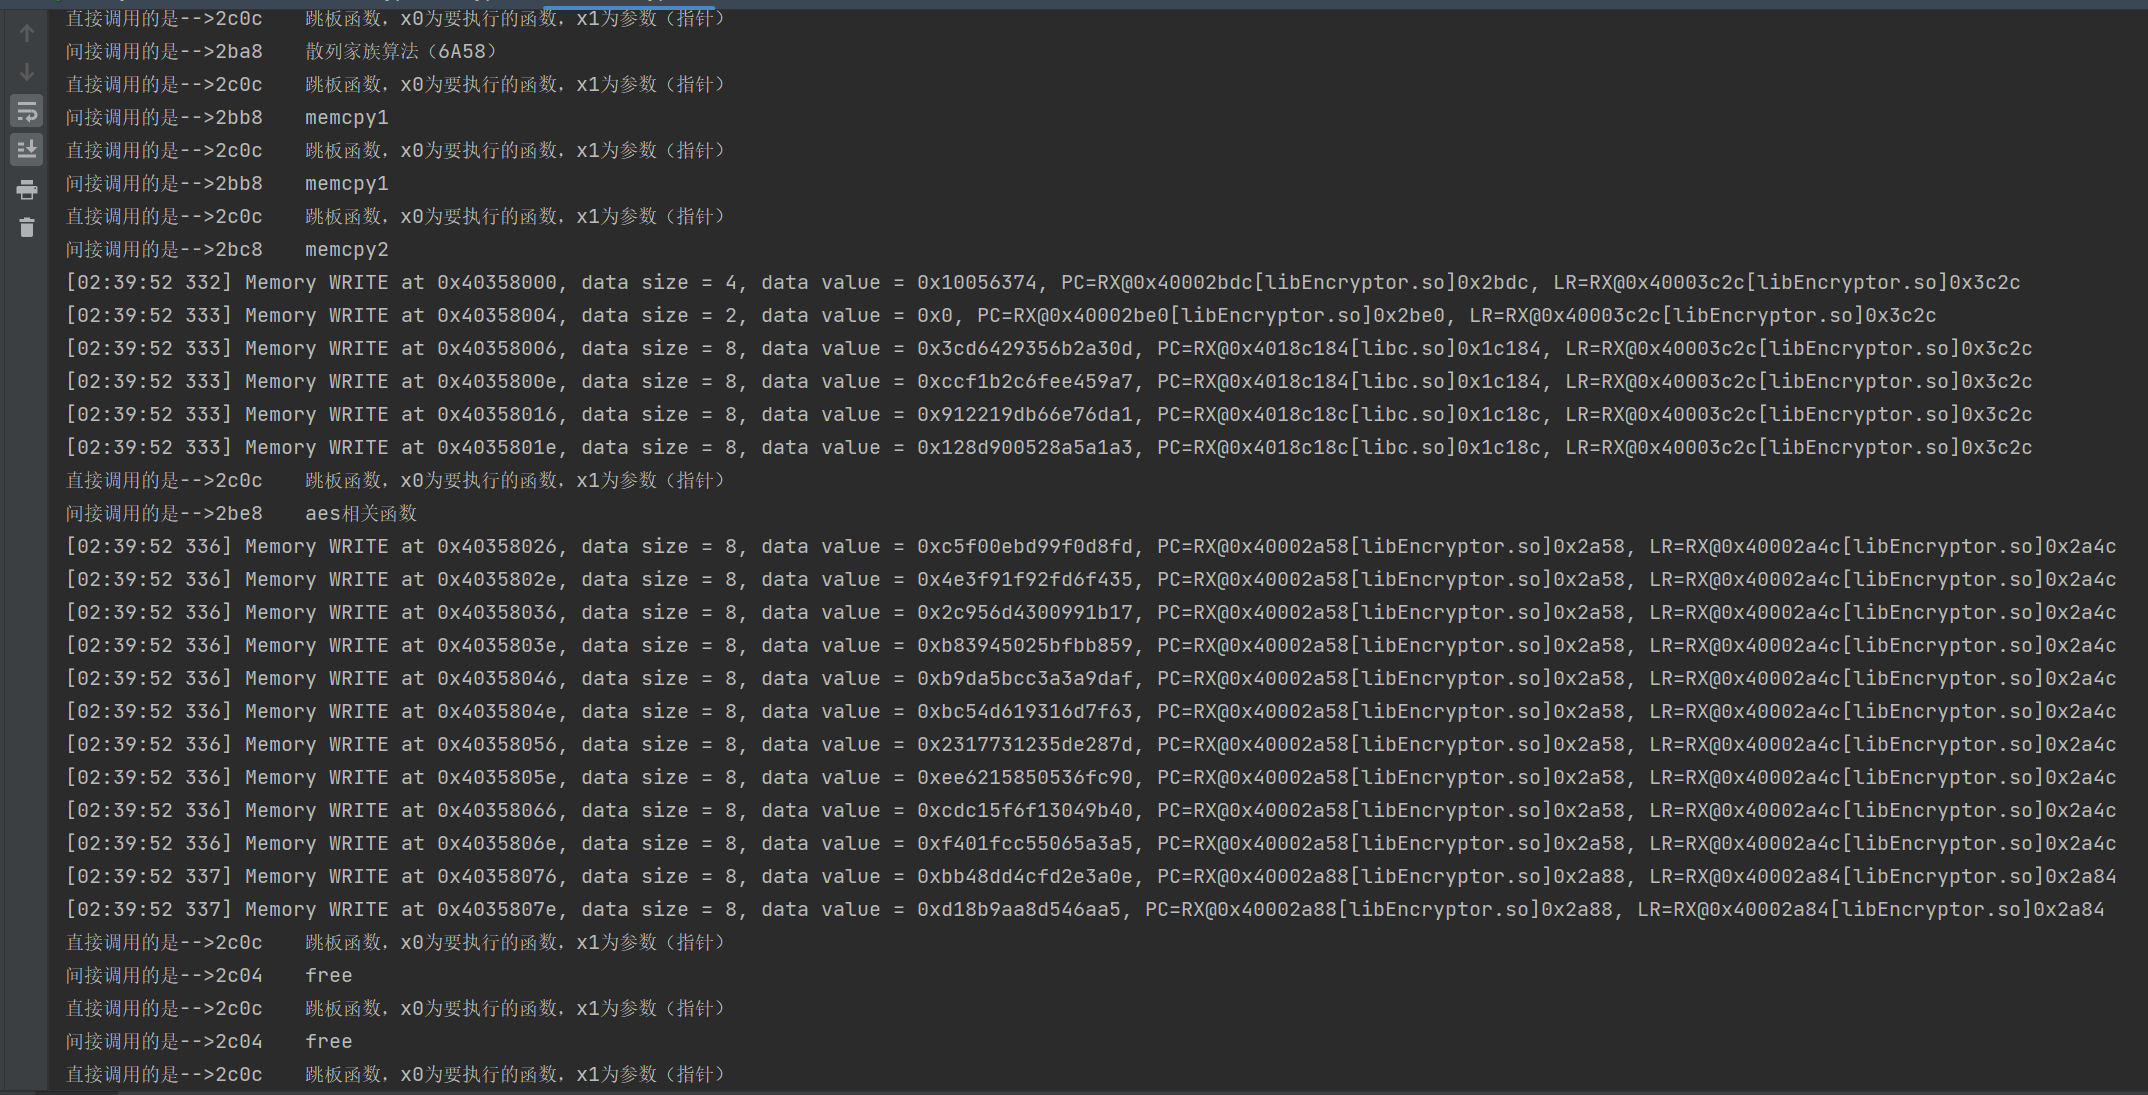
Task: Click the memcpy2 log line
Action: point(346,249)
